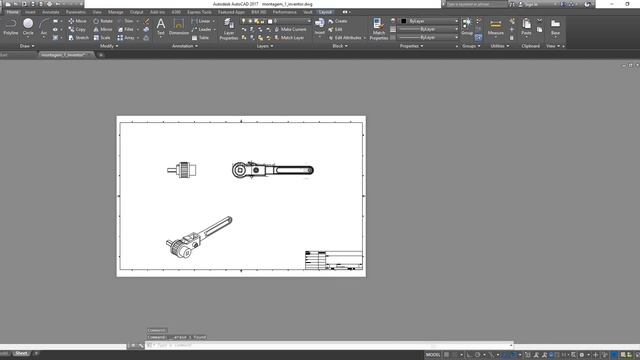This screenshot has width=640, height=360.
Task: Select the montagem_1_inventor drawing tab
Action: 64,55
